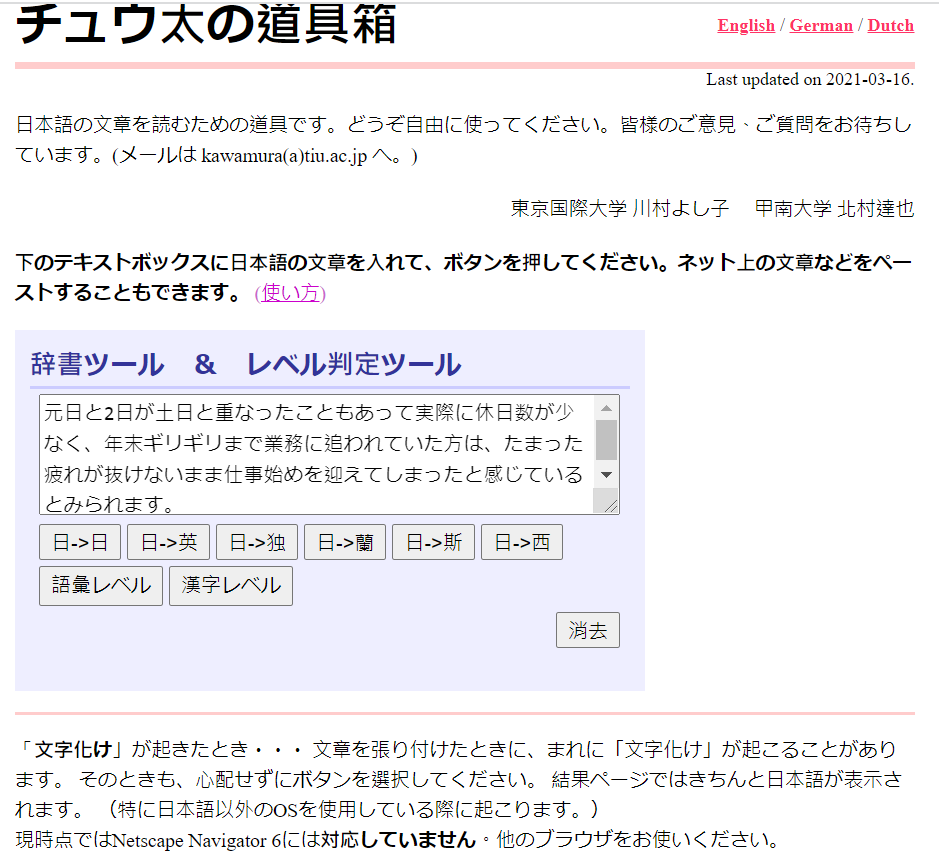This screenshot has width=939, height=863.
Task: Click the 日->斯 dictionary button
Action: 434,542
